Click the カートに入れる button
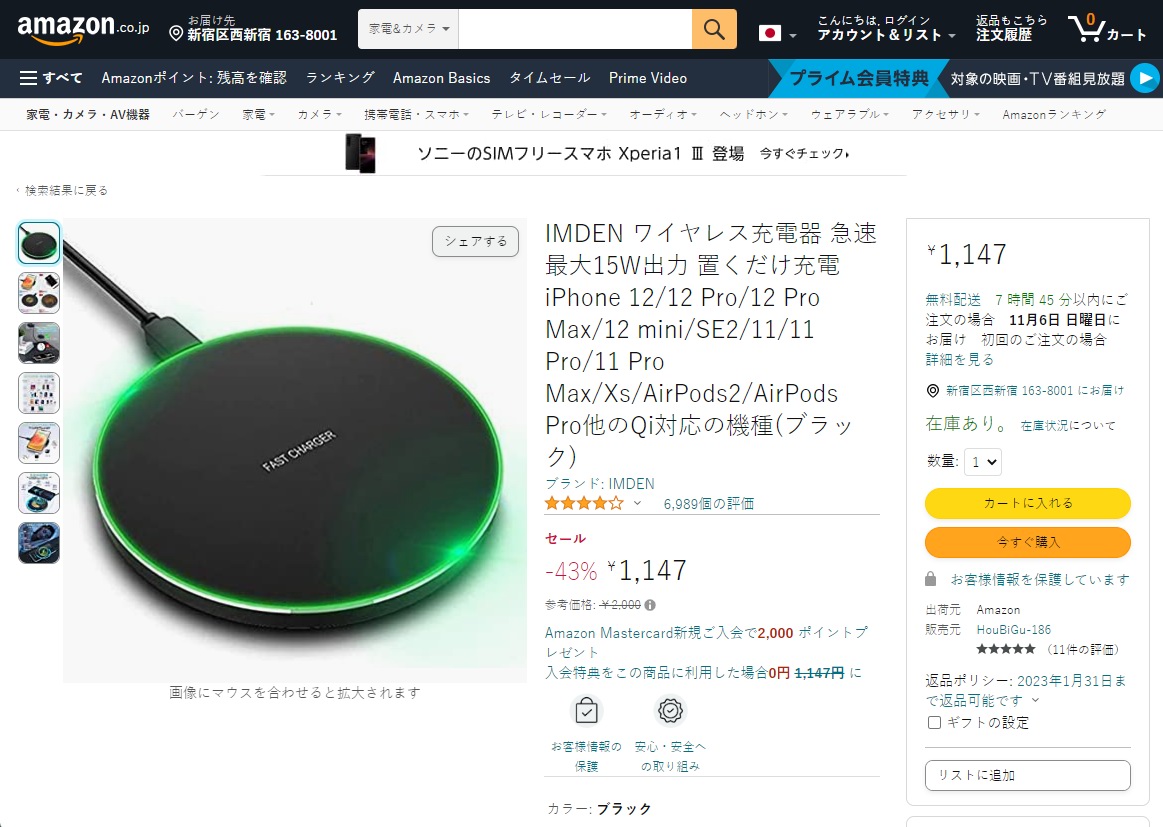The height and width of the screenshot is (827, 1163). click(1027, 504)
